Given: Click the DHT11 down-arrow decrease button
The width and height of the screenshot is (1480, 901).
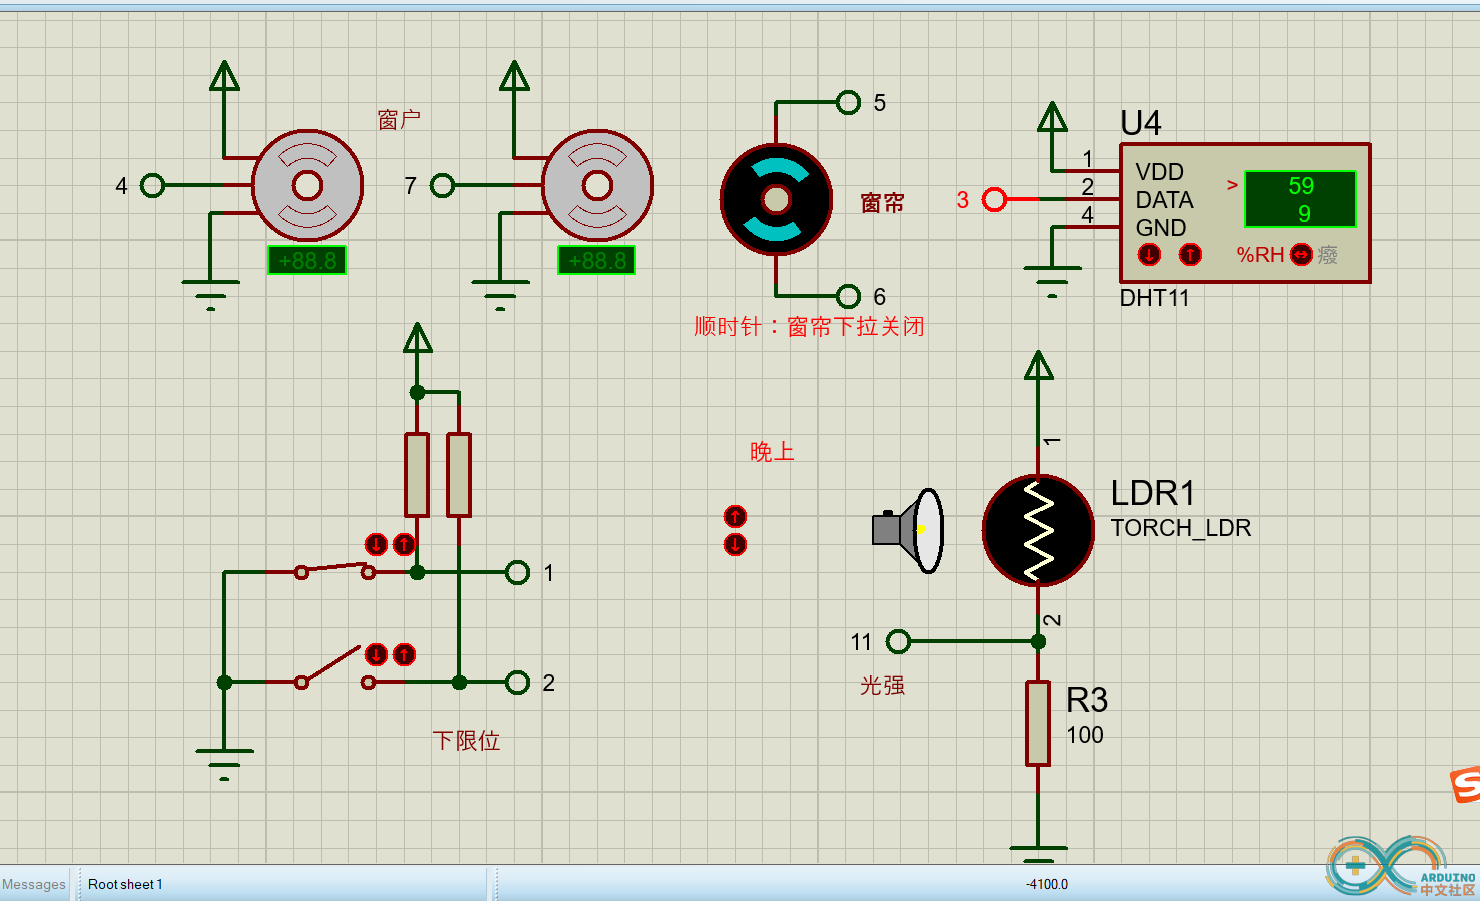Looking at the screenshot, I should 1149,255.
